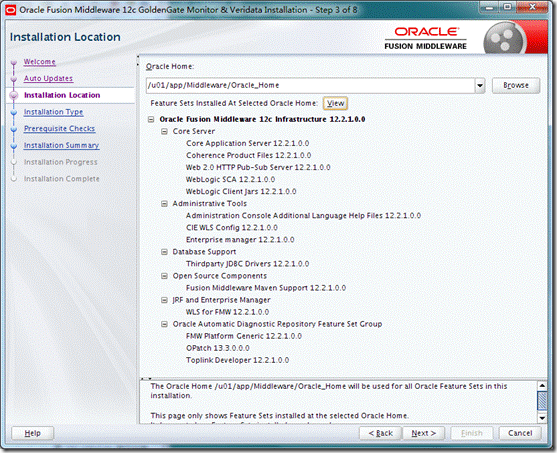Jump to Prerequisite Checks step

coord(59,129)
